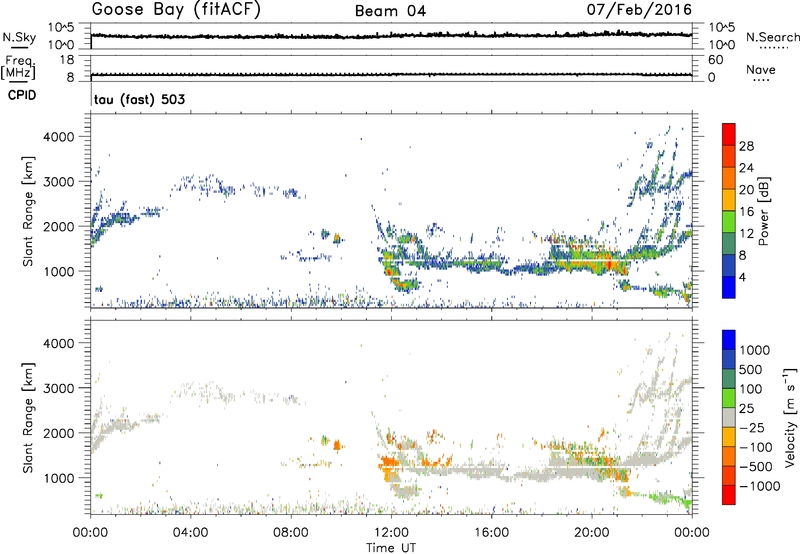Select the "Time UT" axis title
Screen dimensions: 800x554
pyautogui.click(x=391, y=547)
